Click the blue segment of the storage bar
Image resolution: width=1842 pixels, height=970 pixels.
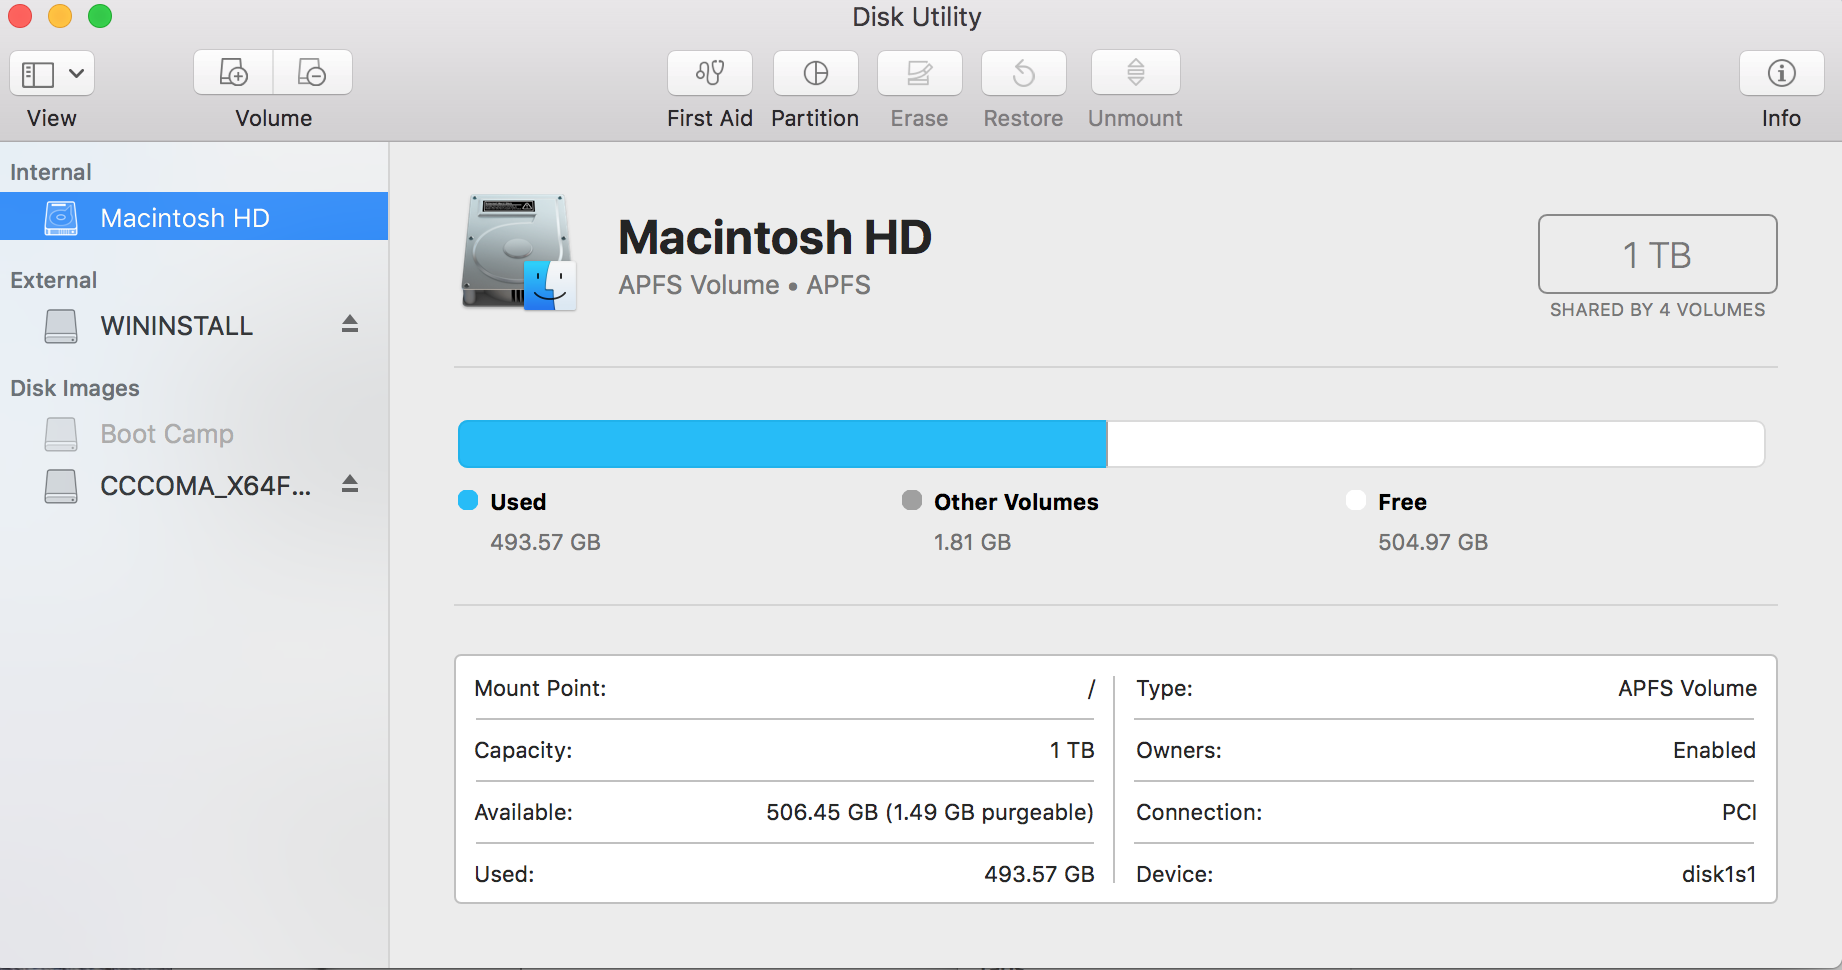780,443
